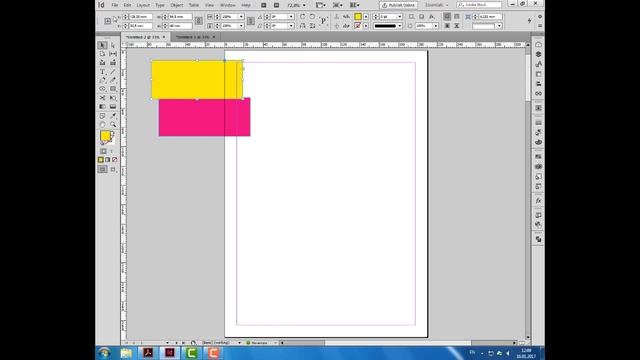This screenshot has width=640, height=360.
Task: Select the Gradient Feather tool
Action: [113, 107]
